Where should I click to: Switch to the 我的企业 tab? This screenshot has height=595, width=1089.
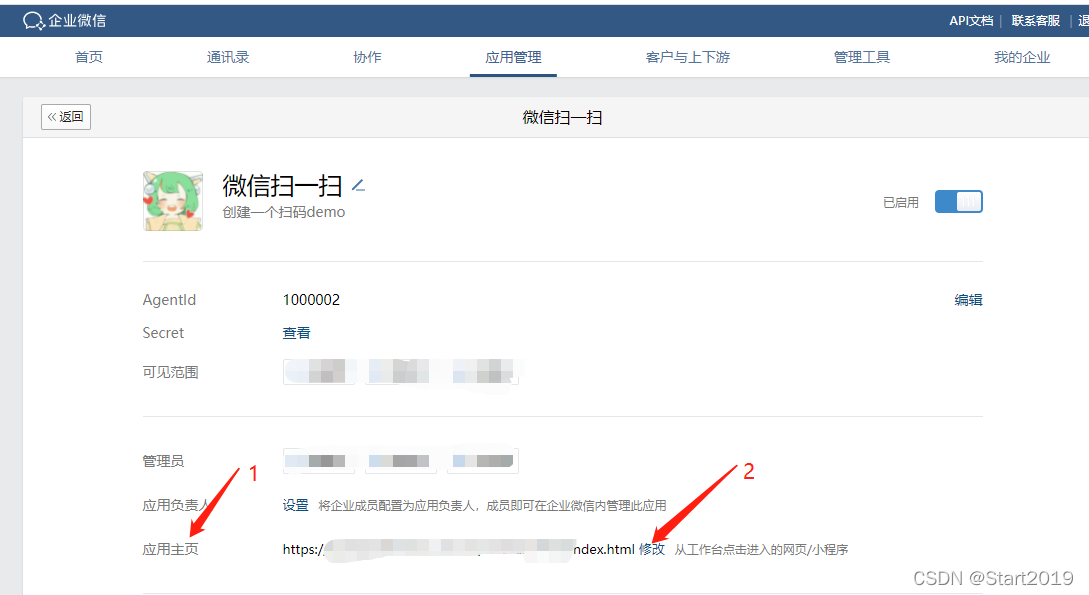pos(1022,57)
